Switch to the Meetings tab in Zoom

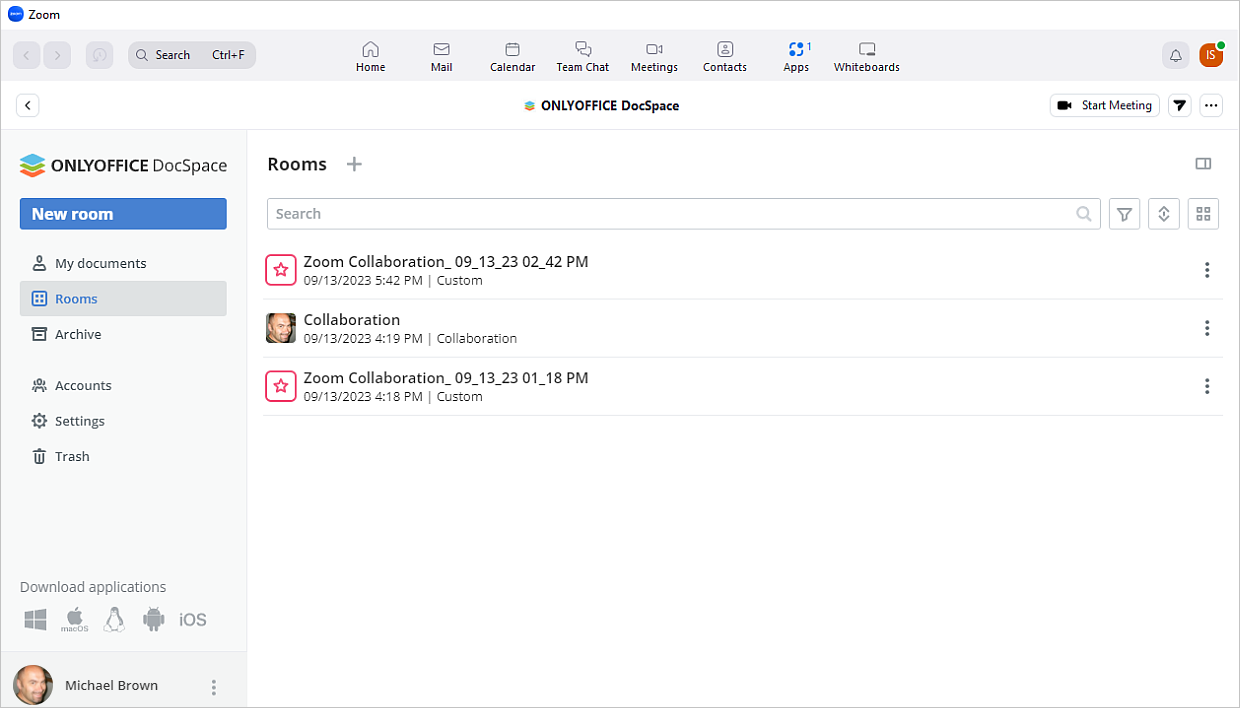pyautogui.click(x=654, y=55)
